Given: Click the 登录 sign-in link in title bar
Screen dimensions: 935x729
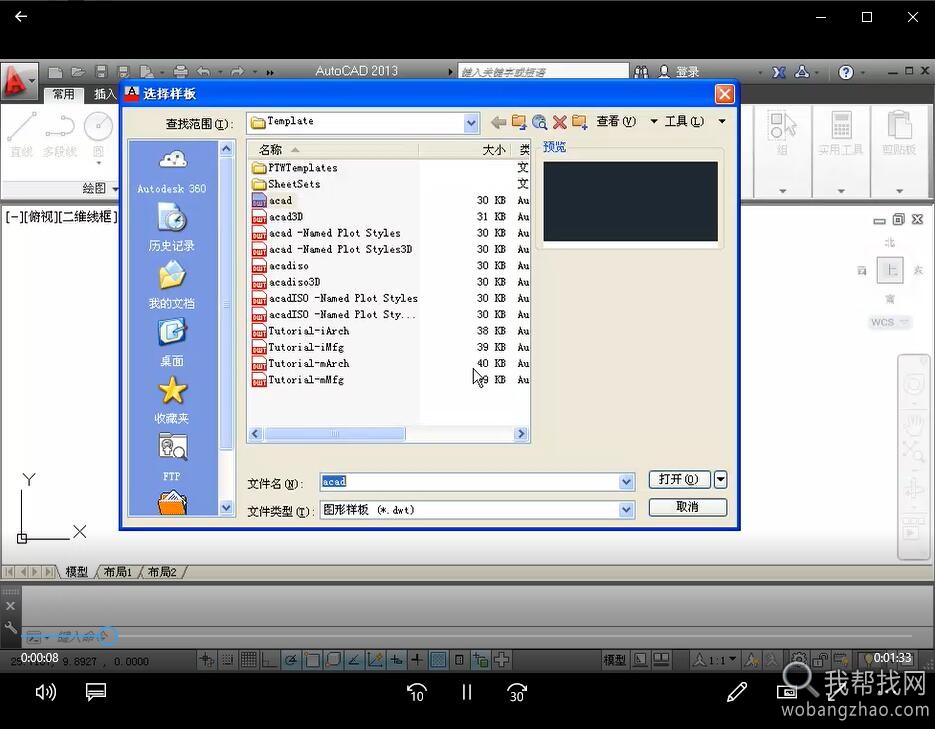Looking at the screenshot, I should point(687,72).
